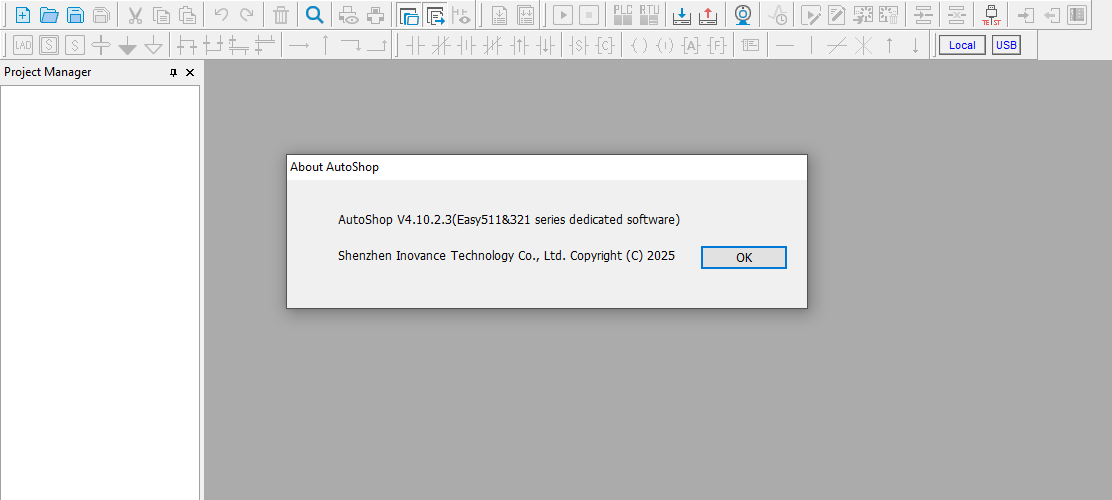
Task: Click the monitor eye icon
Action: (x=461, y=15)
